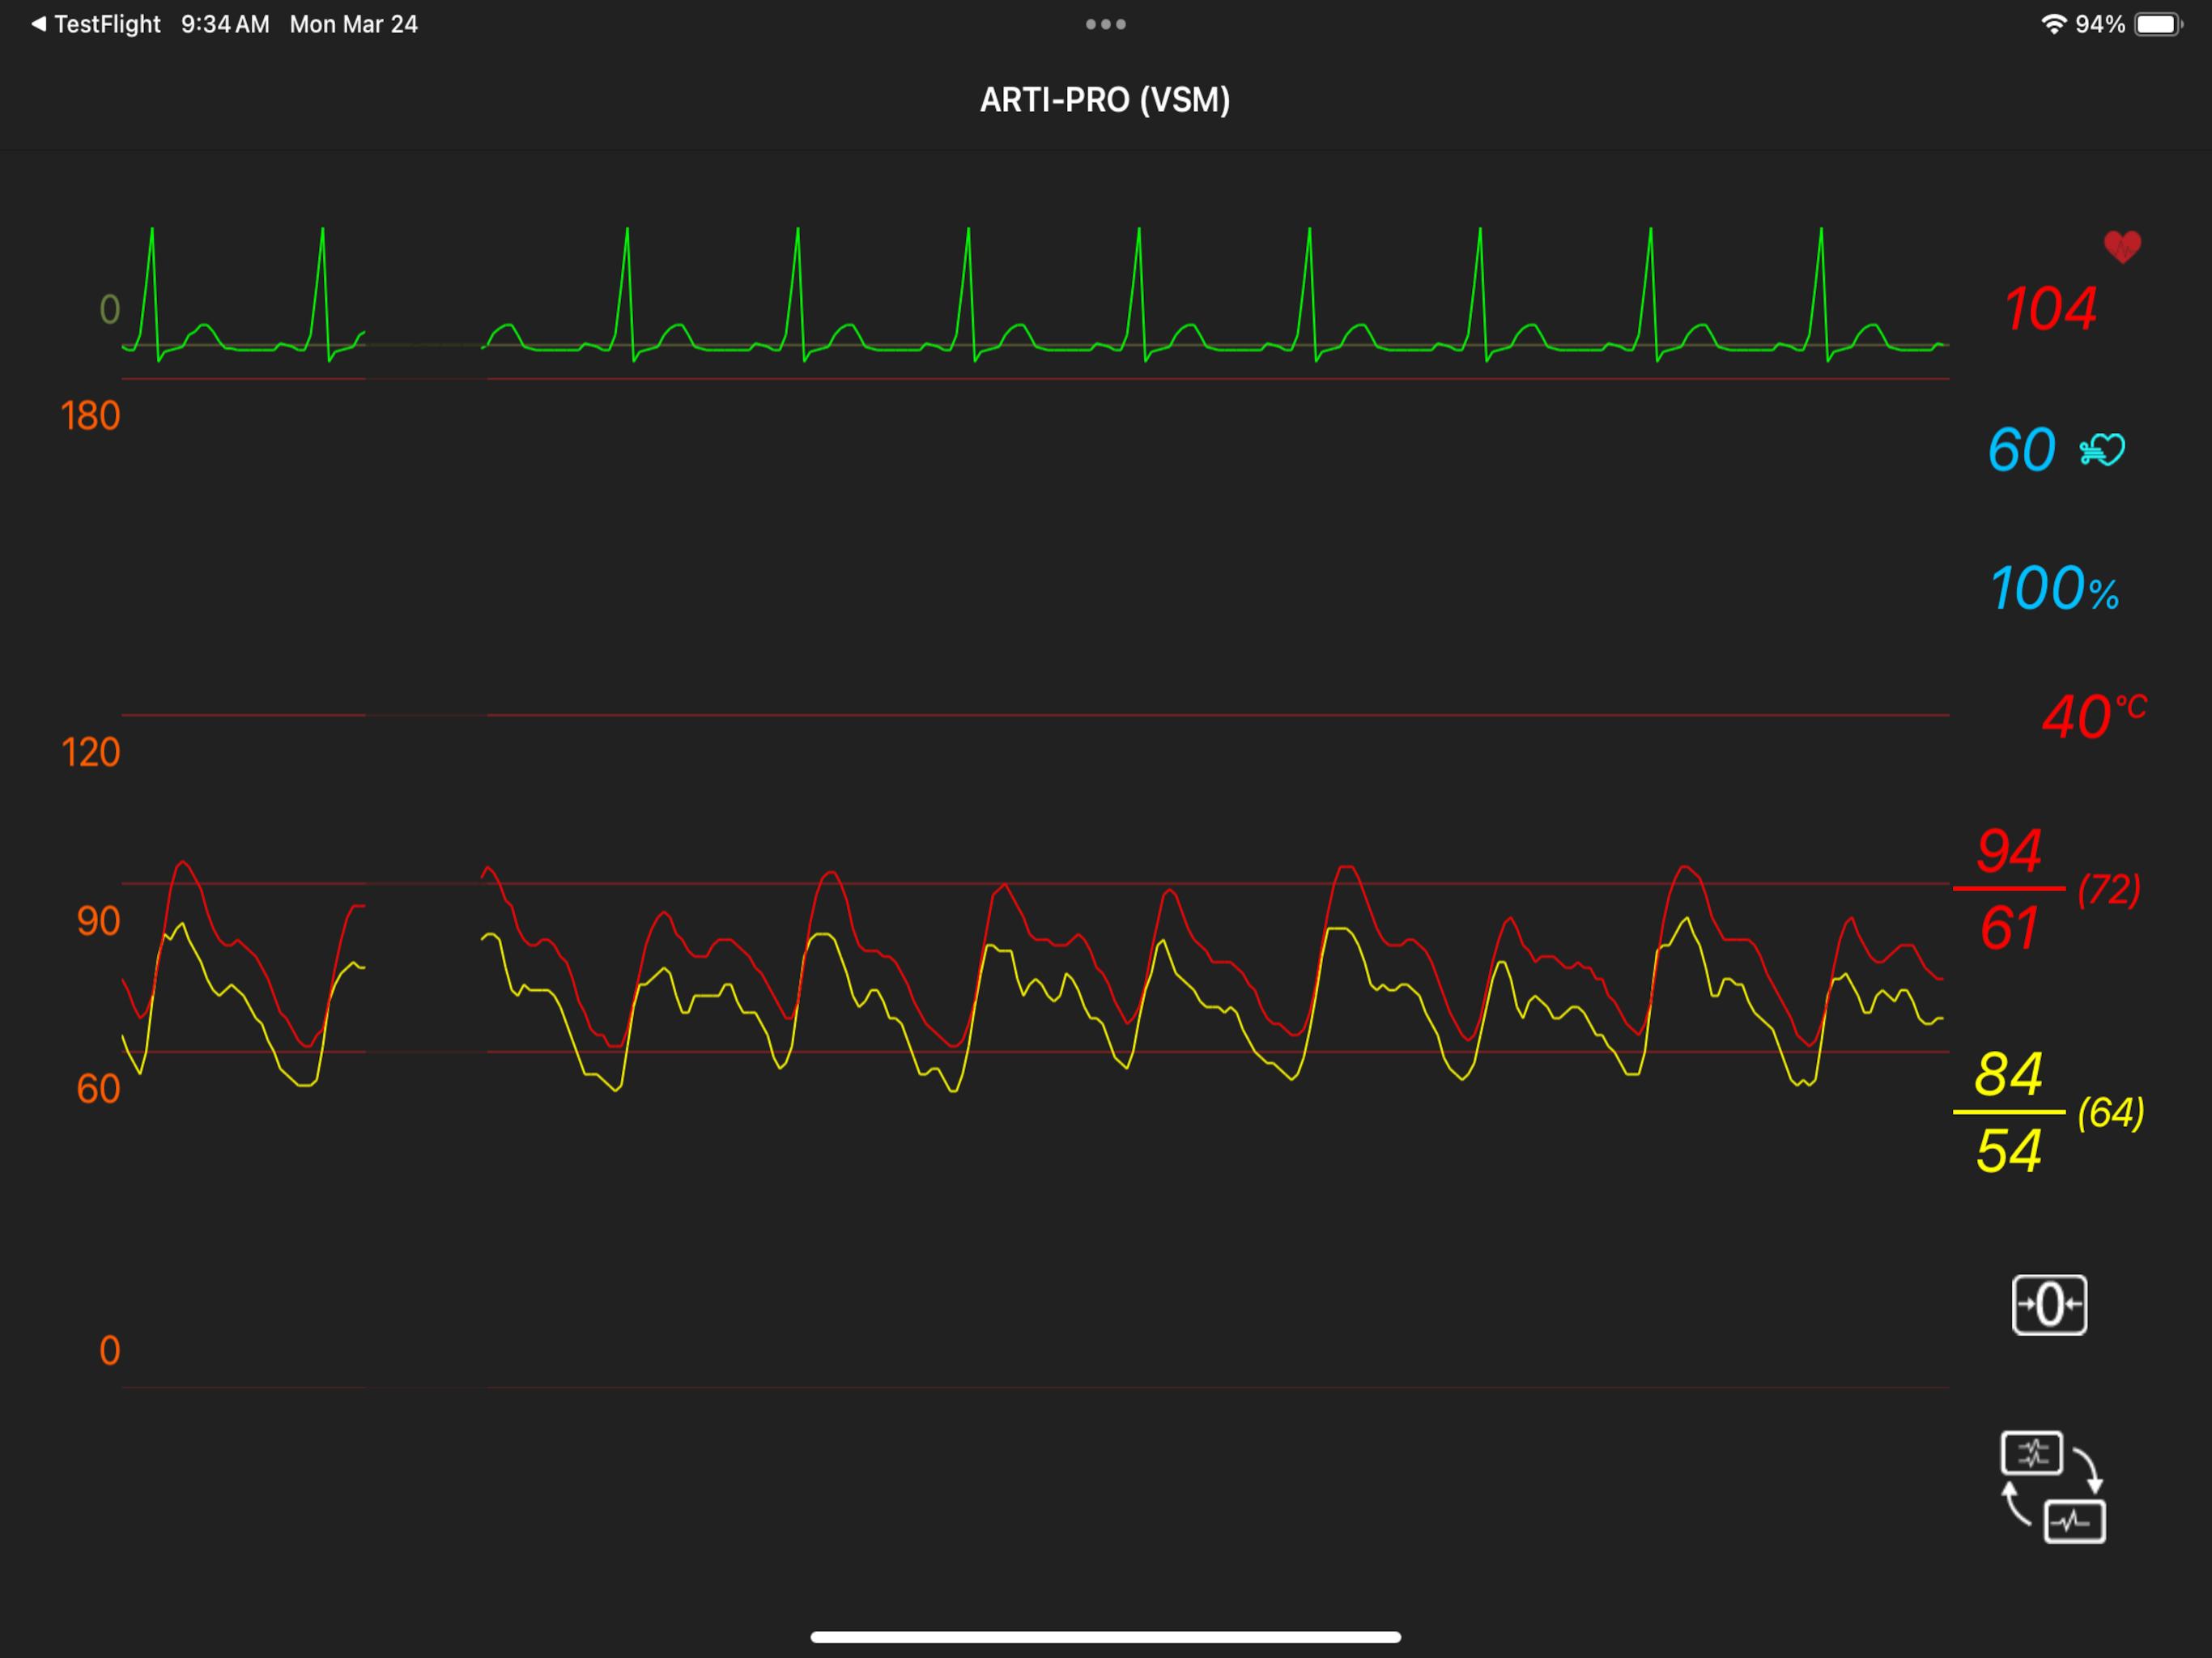Tap the orange 0 pressure scale label
This screenshot has width=2212, height=1658.
110,1351
